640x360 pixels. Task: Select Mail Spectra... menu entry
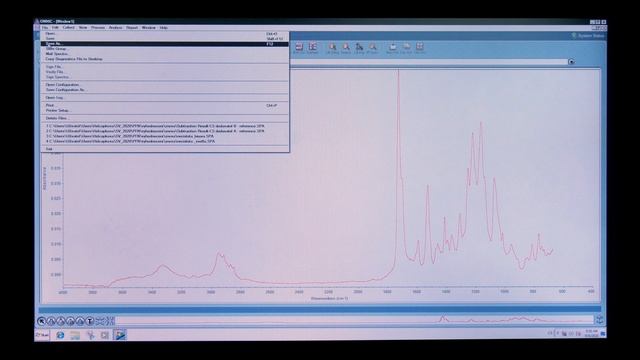164,54
